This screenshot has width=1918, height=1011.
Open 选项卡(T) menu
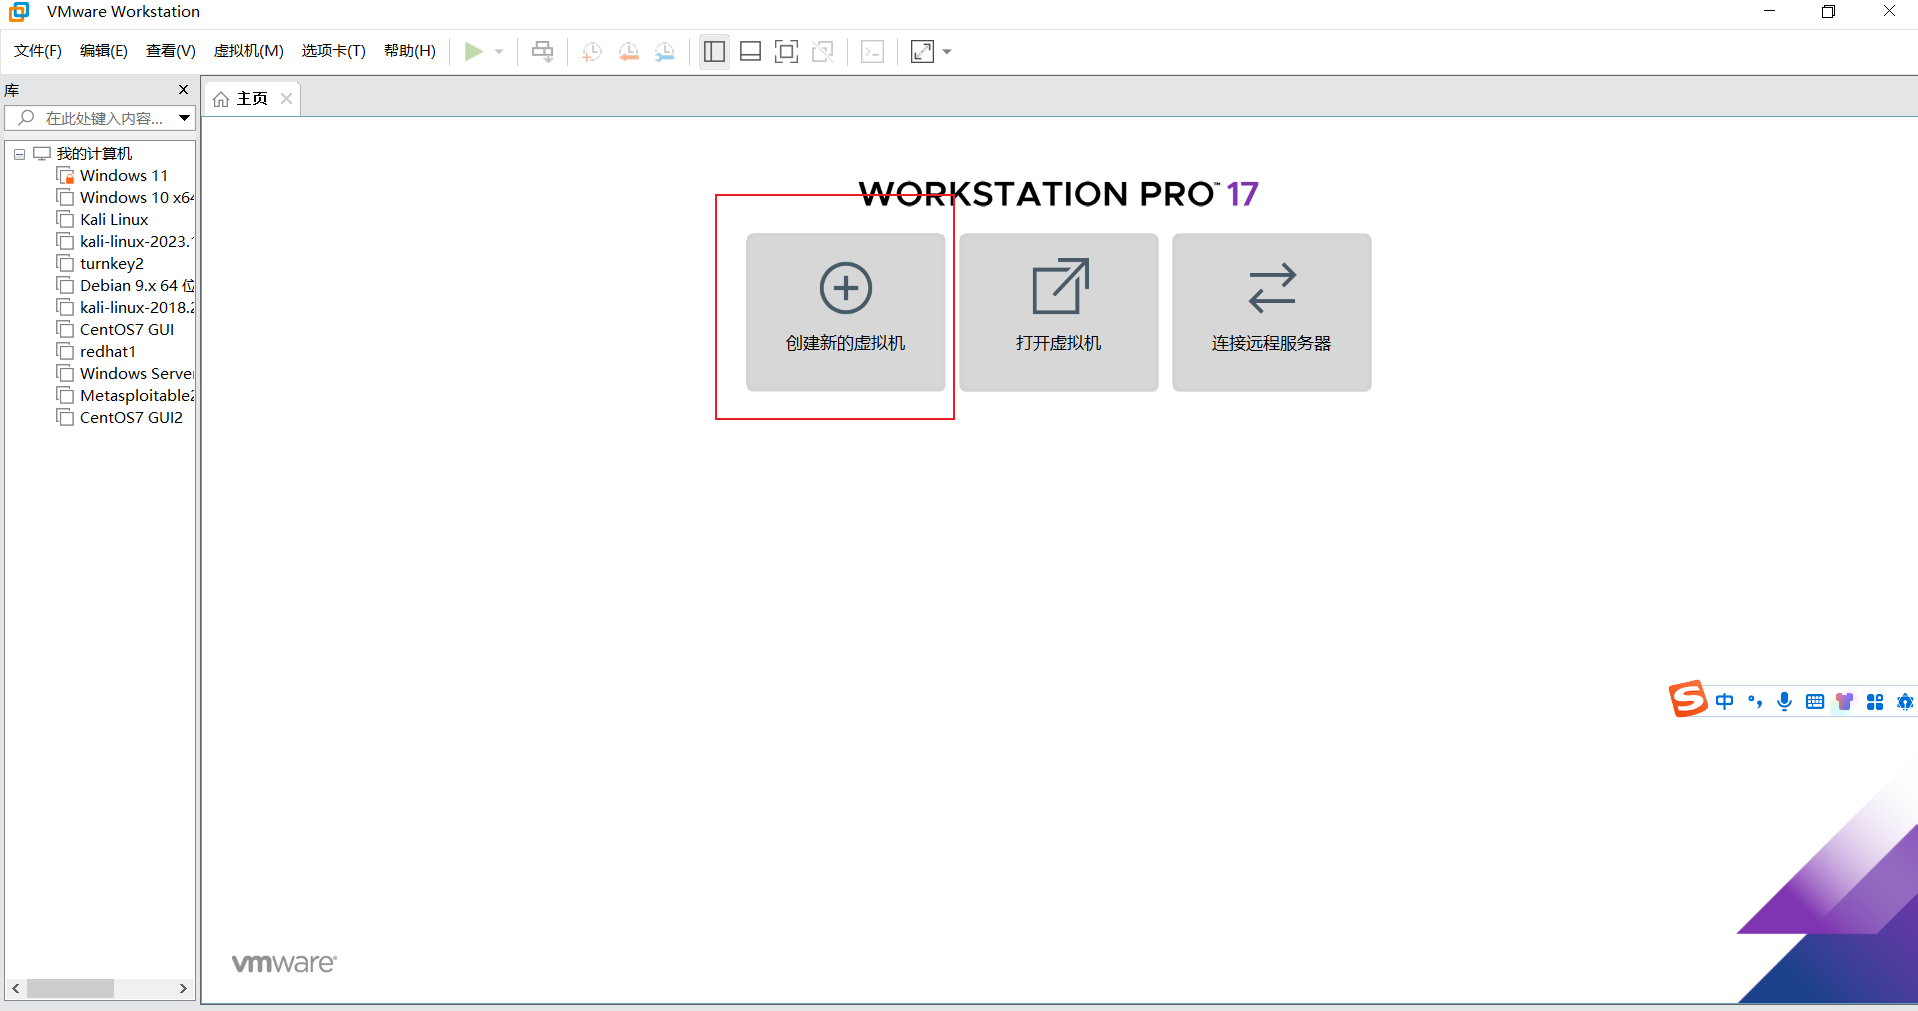click(334, 51)
